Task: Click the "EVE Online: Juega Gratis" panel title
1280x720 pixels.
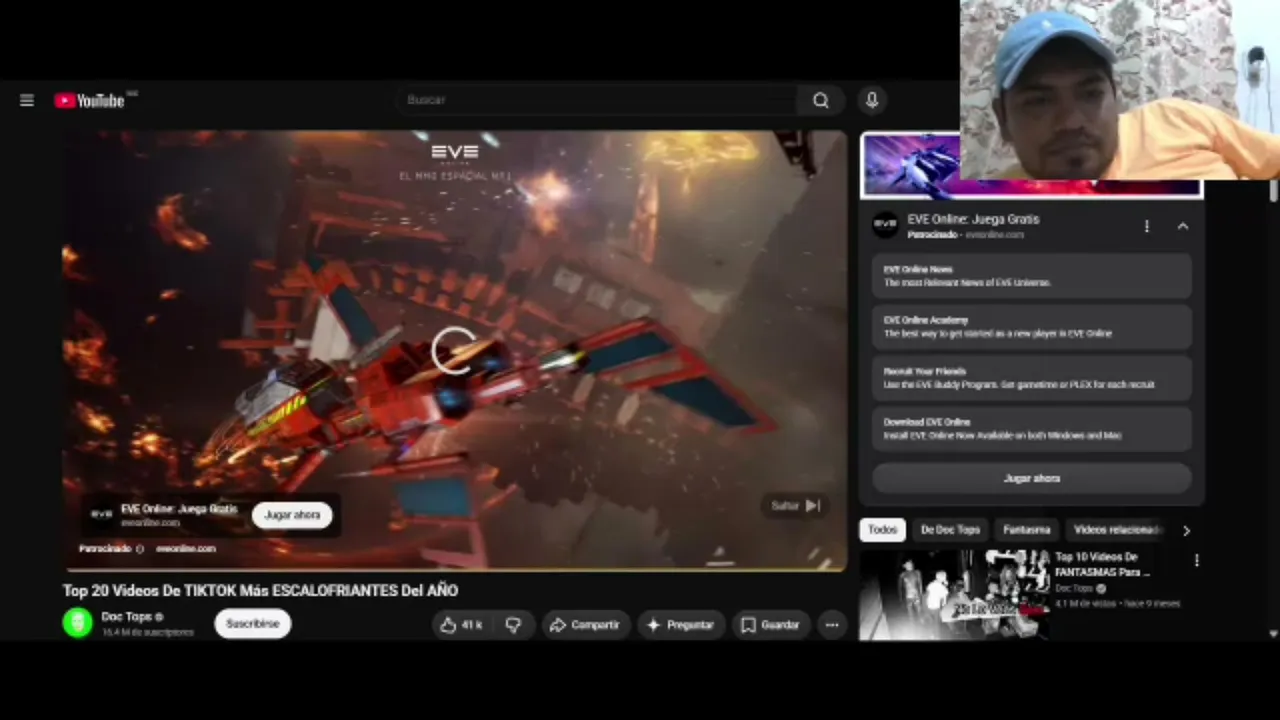Action: point(973,219)
